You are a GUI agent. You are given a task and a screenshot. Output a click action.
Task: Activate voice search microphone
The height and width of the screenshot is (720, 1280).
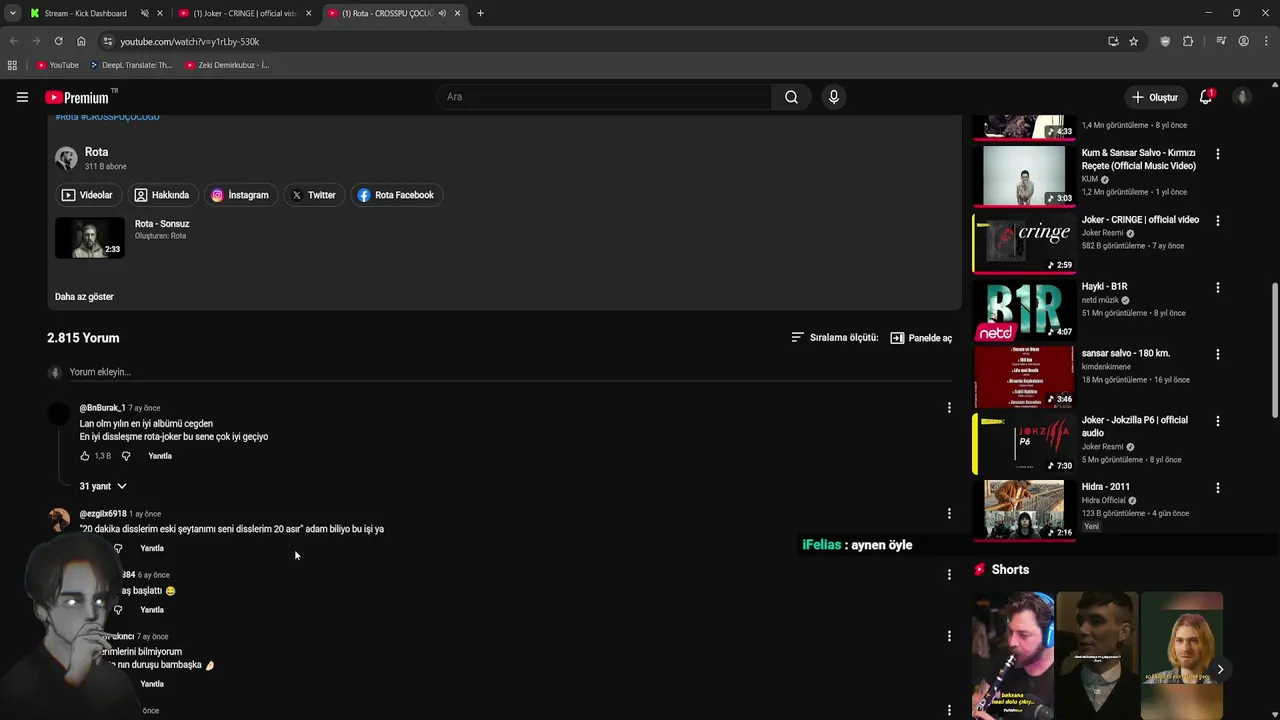coord(834,97)
